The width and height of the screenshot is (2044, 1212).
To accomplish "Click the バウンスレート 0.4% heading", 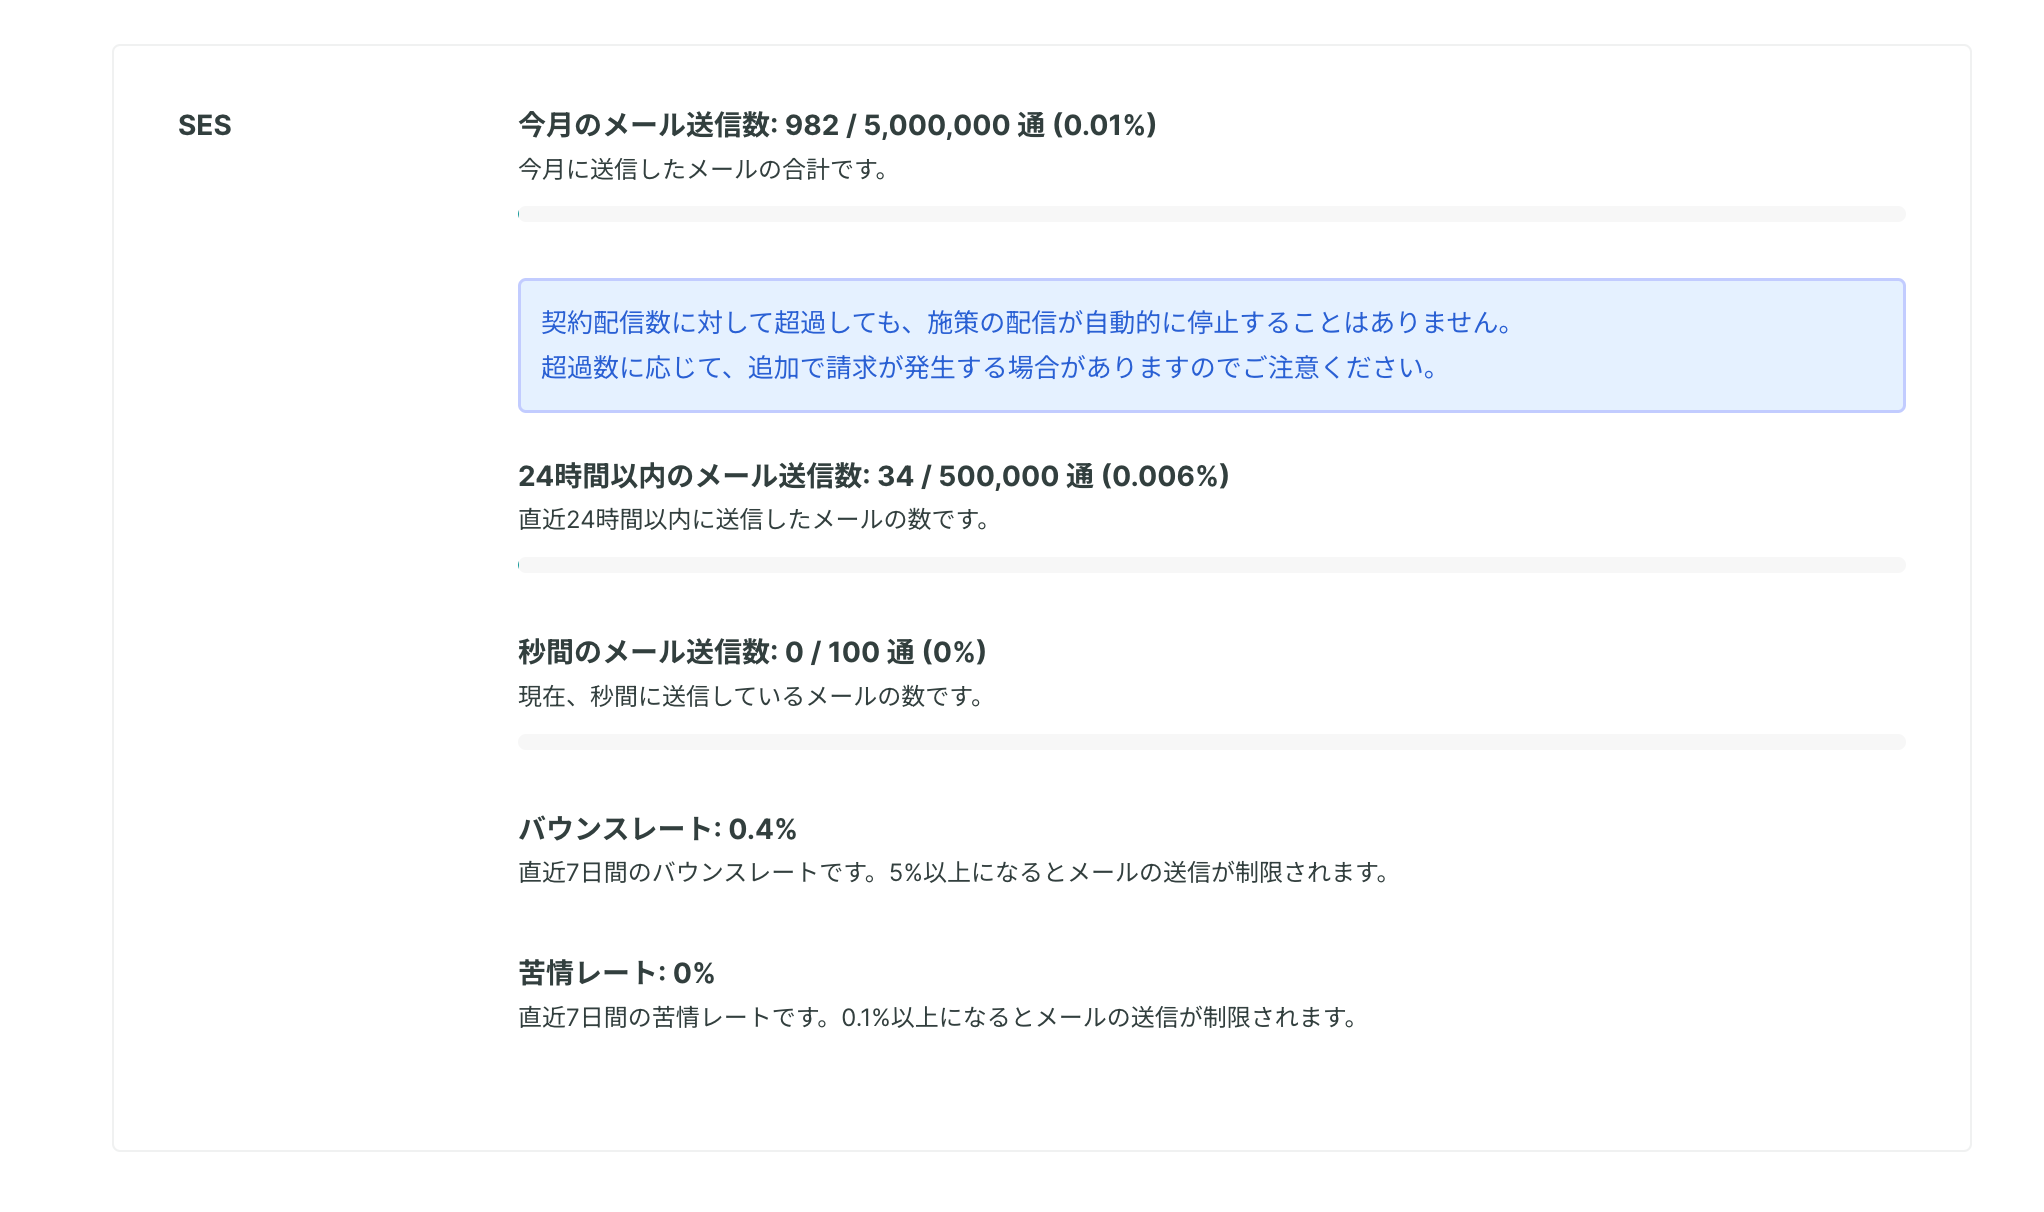I will 657,829.
